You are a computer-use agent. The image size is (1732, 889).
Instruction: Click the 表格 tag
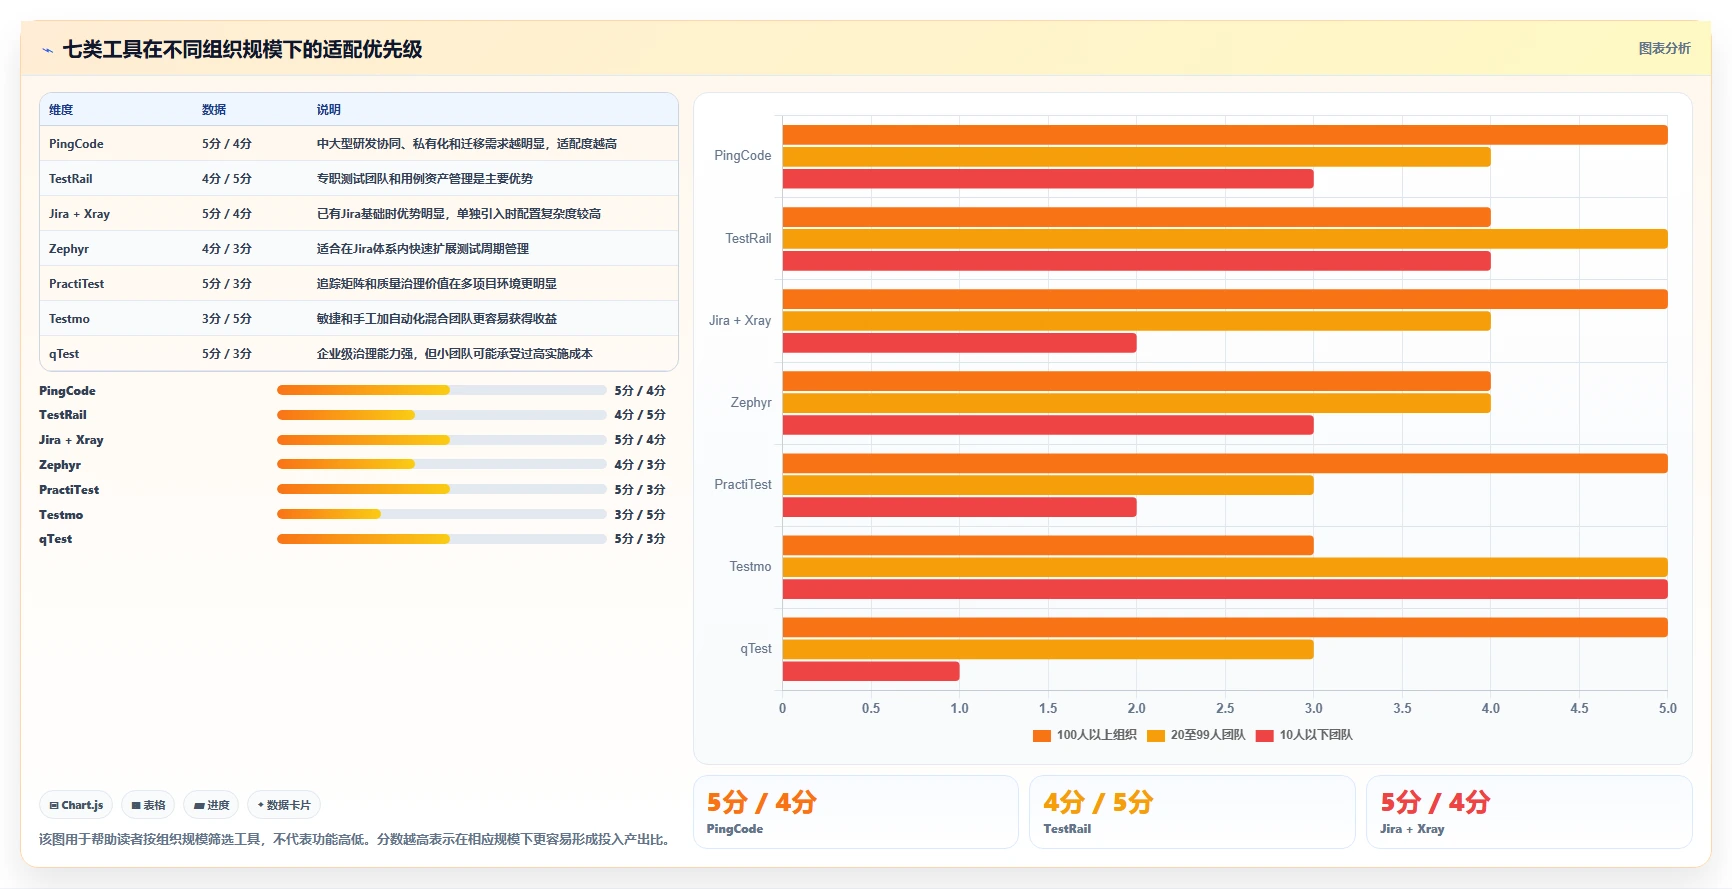pyautogui.click(x=148, y=805)
